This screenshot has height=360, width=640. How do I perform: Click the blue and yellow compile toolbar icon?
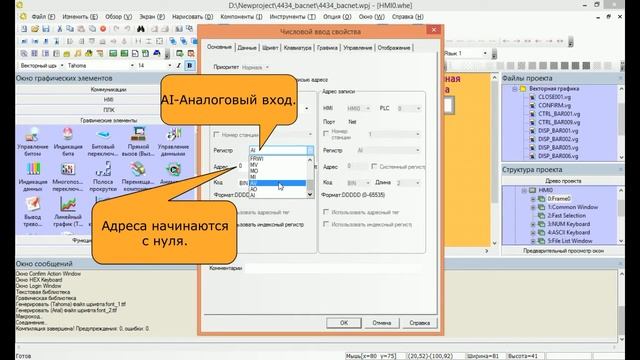click(157, 53)
